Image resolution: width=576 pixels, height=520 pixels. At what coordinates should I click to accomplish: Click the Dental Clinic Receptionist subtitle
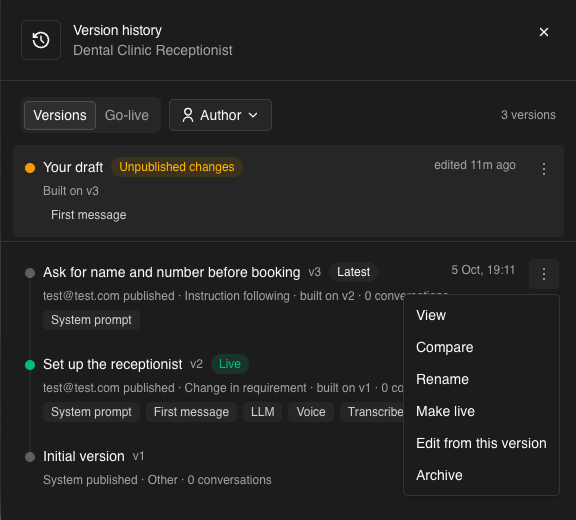pyautogui.click(x=153, y=50)
